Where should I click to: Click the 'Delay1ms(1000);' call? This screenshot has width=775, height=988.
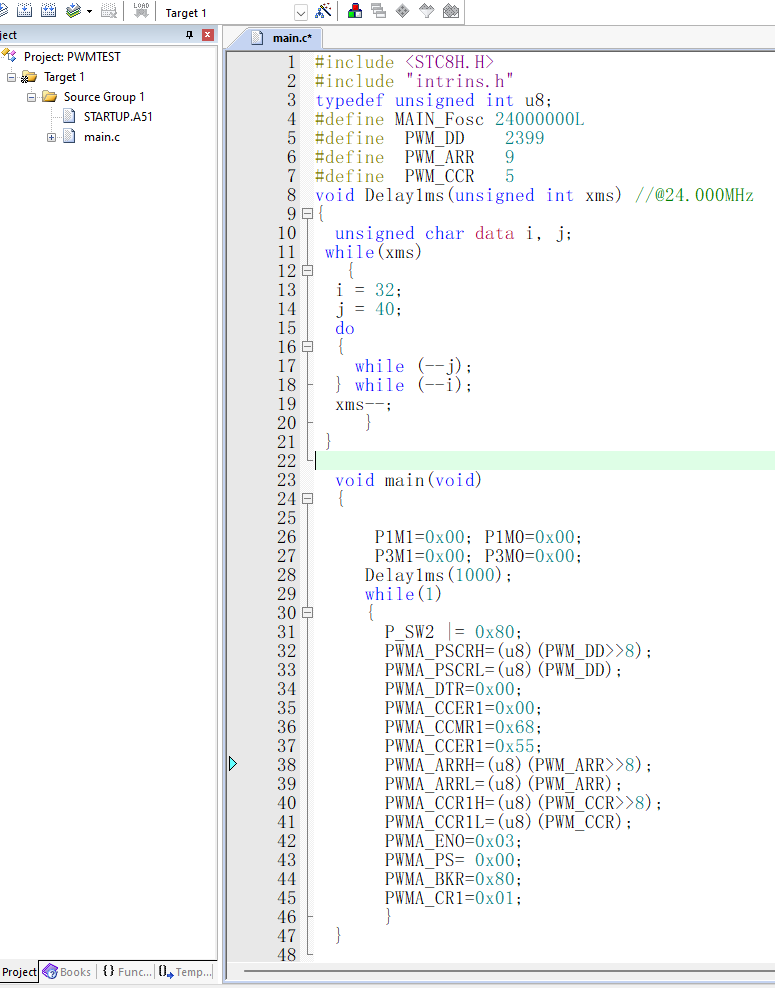click(438, 575)
